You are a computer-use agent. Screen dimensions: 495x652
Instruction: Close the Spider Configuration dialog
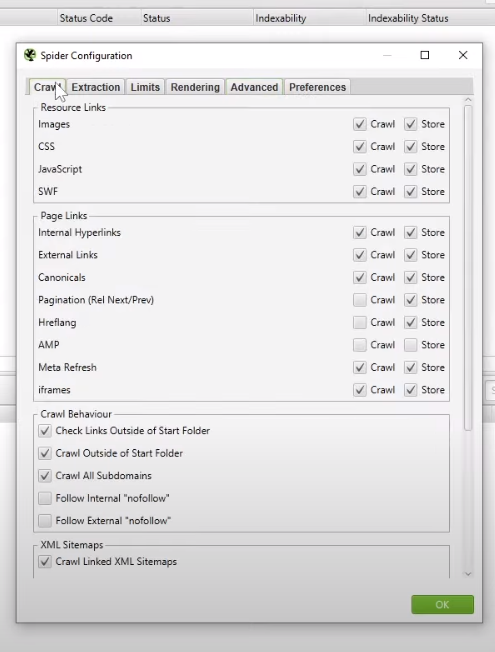click(x=463, y=55)
